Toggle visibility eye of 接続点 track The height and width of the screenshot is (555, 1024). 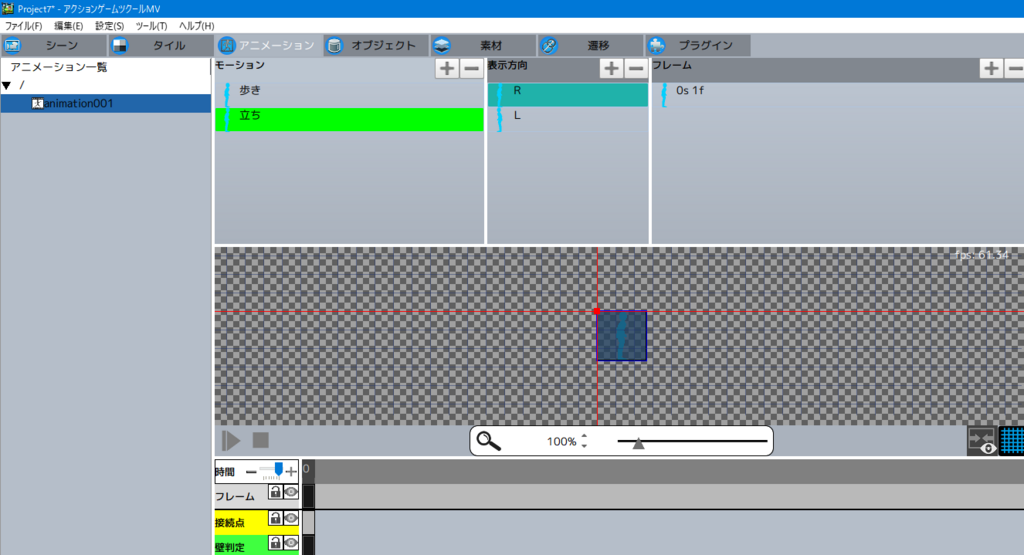(x=291, y=518)
